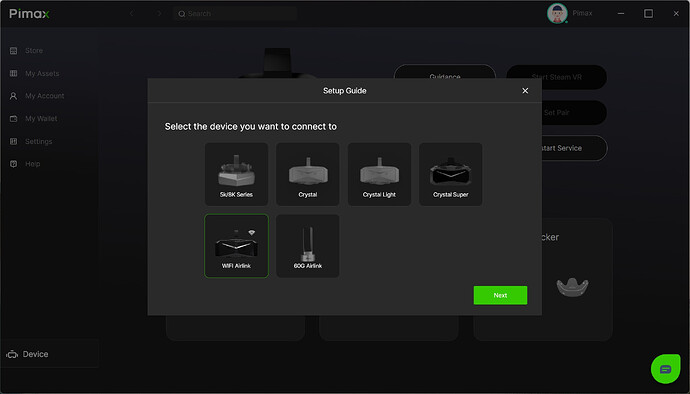The image size is (690, 394).
Task: Open My Account page icon
Action: pyautogui.click(x=13, y=96)
